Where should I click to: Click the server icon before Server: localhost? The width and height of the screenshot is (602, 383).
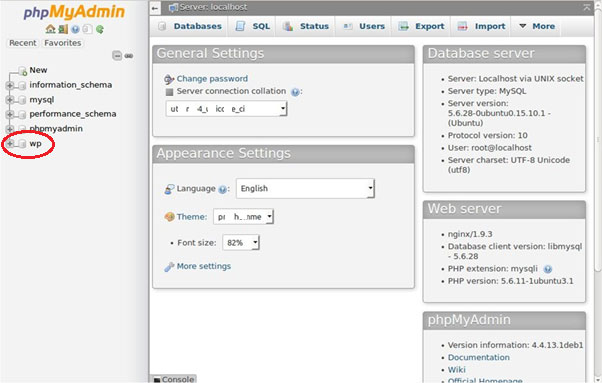(x=174, y=7)
